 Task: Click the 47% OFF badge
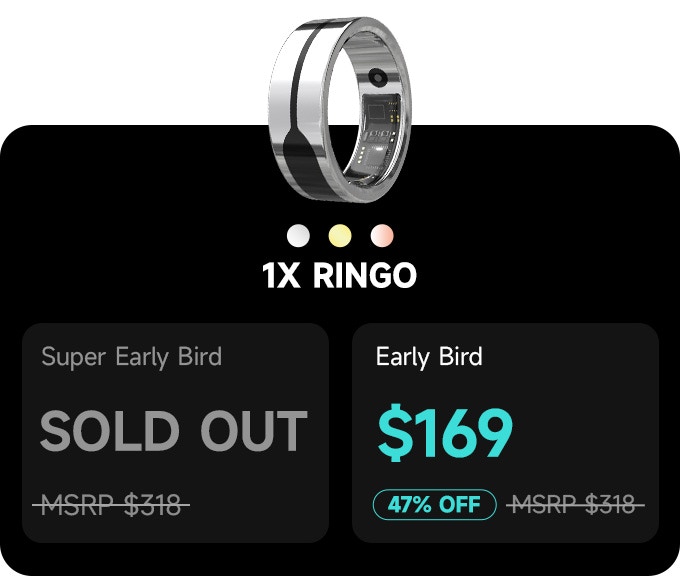point(435,504)
